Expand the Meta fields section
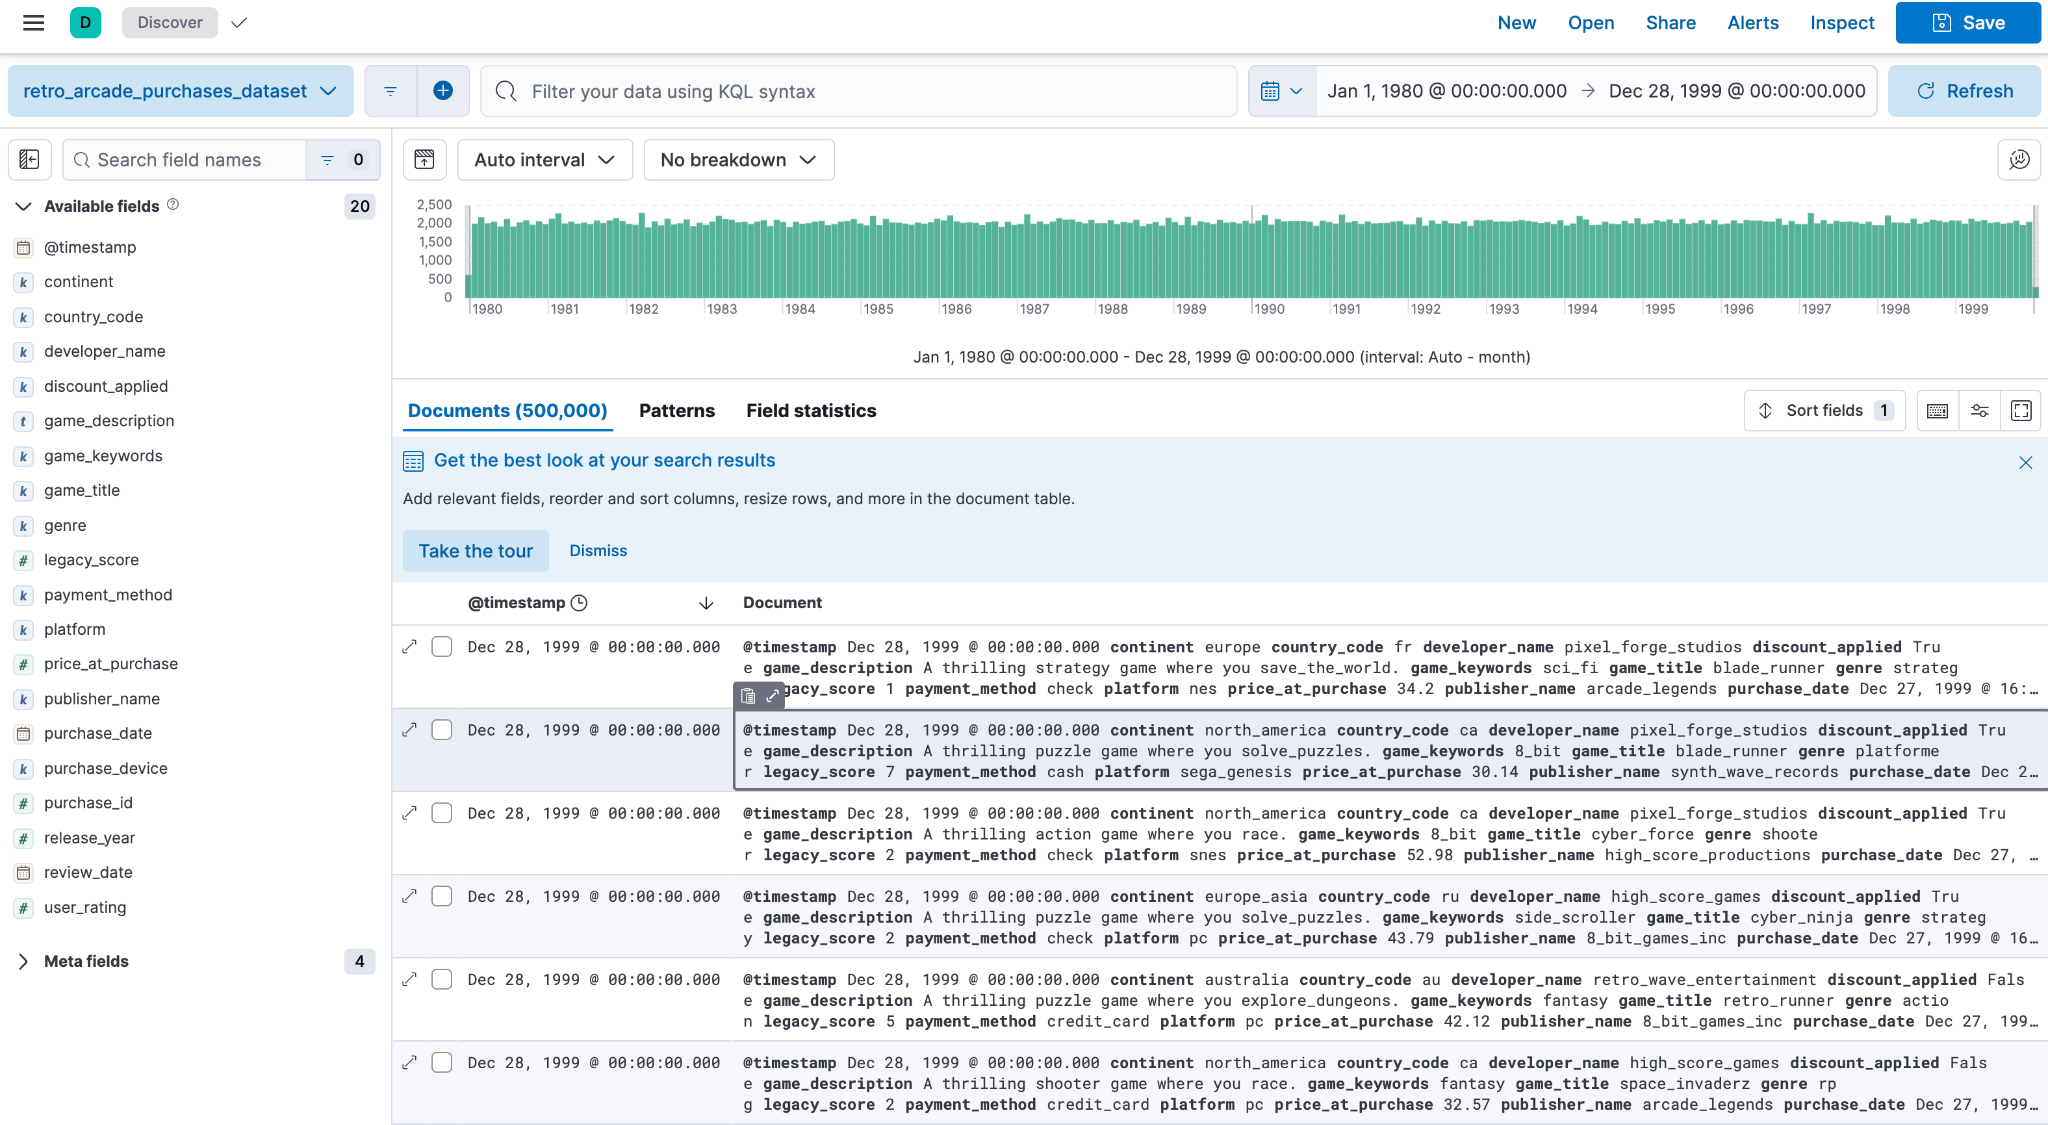This screenshot has height=1125, width=2048. (24, 961)
